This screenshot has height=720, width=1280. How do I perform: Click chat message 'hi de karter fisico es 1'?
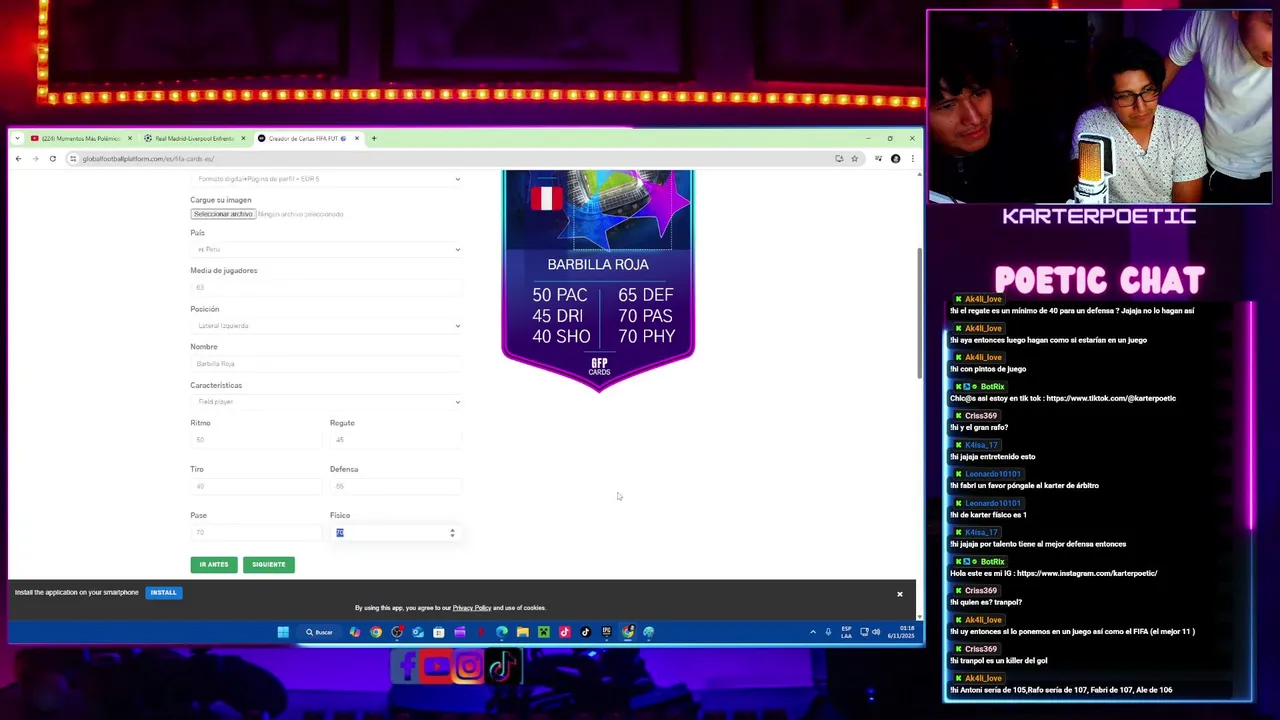pyautogui.click(x=988, y=515)
